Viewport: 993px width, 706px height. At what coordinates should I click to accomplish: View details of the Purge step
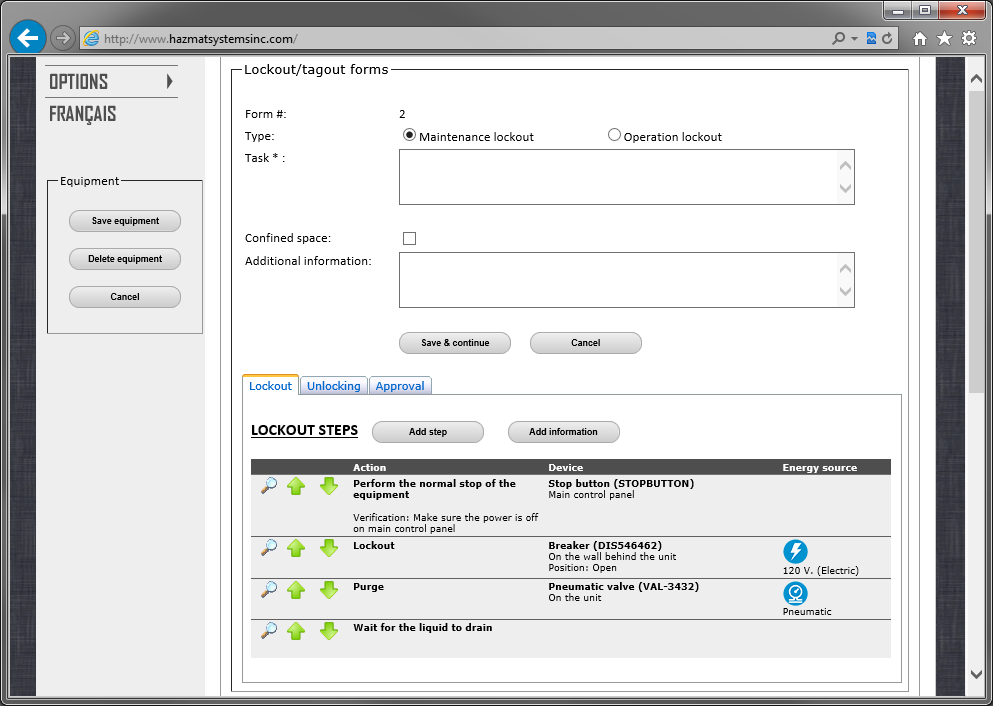269,589
